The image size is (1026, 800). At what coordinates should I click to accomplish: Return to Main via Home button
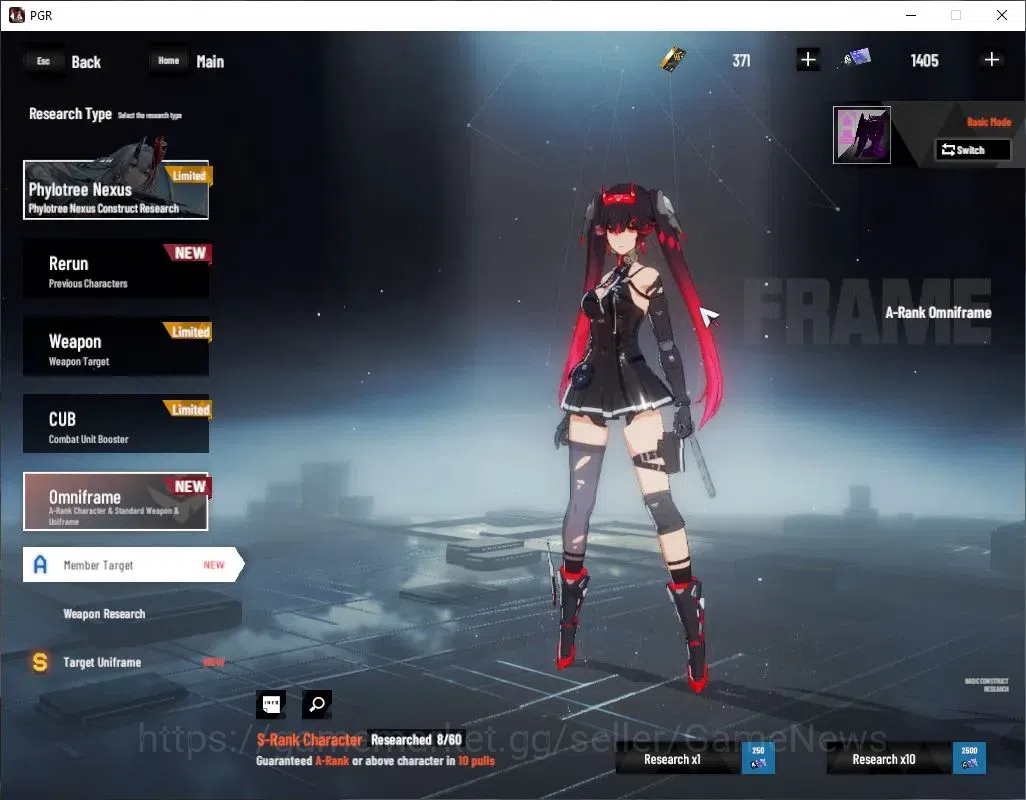(187, 61)
